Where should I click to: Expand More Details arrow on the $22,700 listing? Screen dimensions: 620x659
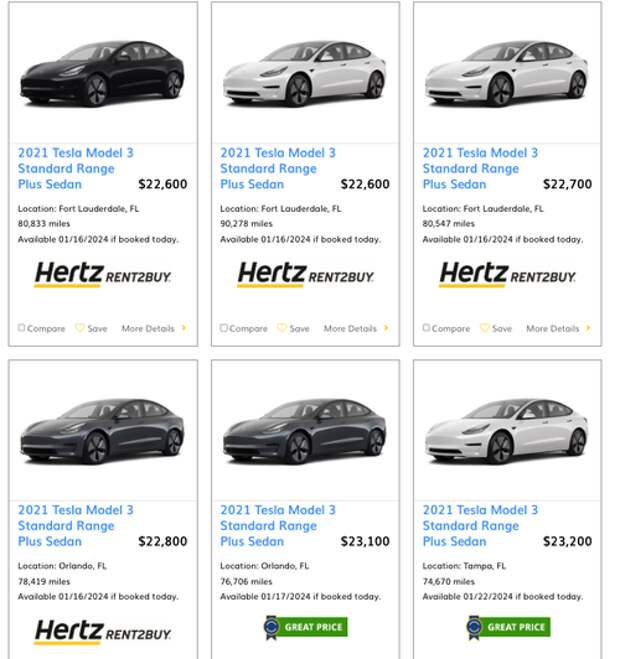click(x=588, y=328)
